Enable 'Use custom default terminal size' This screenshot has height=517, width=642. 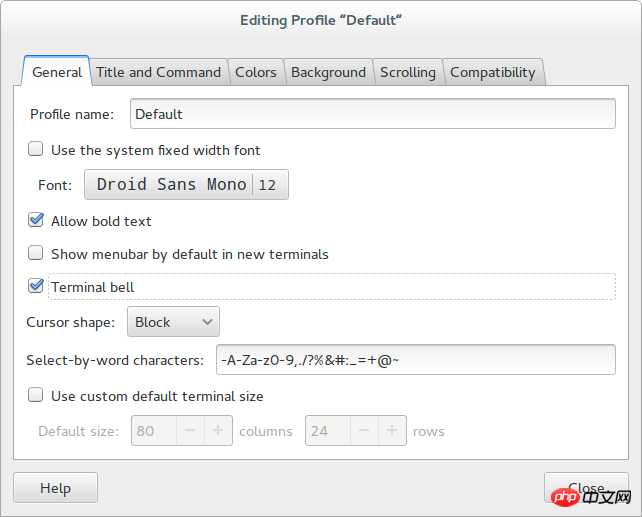point(36,396)
